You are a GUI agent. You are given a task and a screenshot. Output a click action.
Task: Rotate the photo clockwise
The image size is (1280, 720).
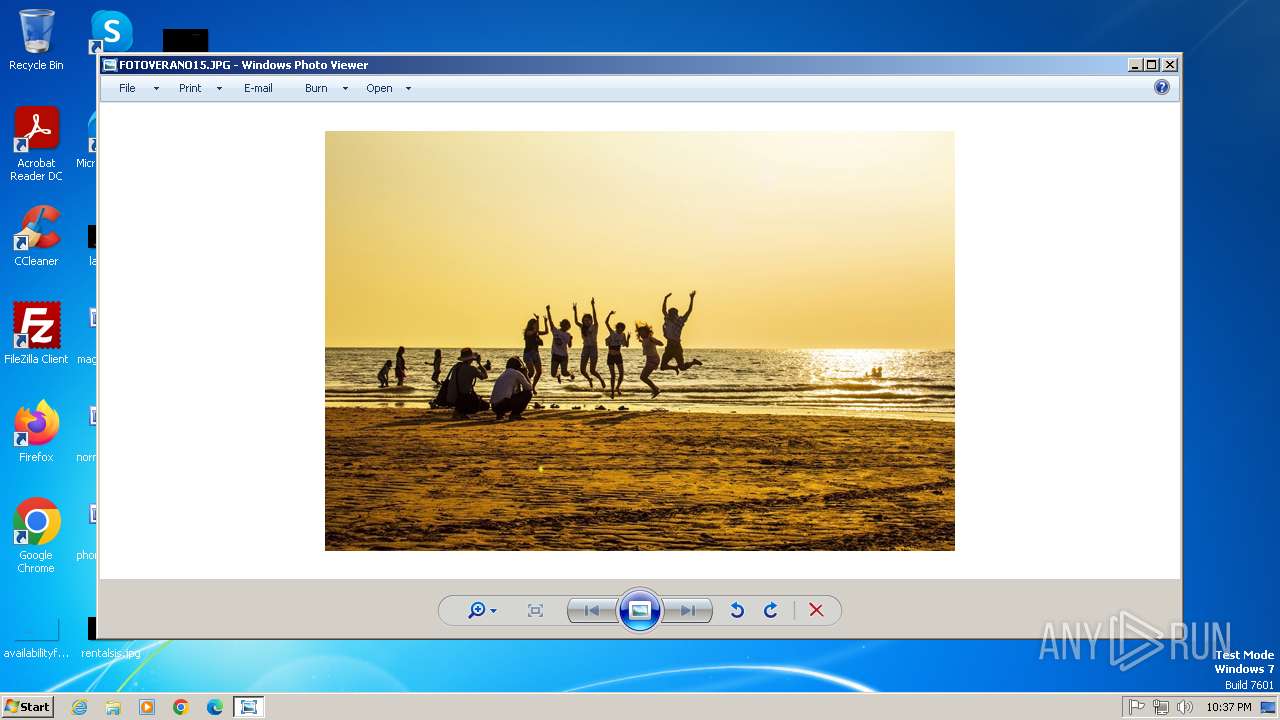[771, 610]
